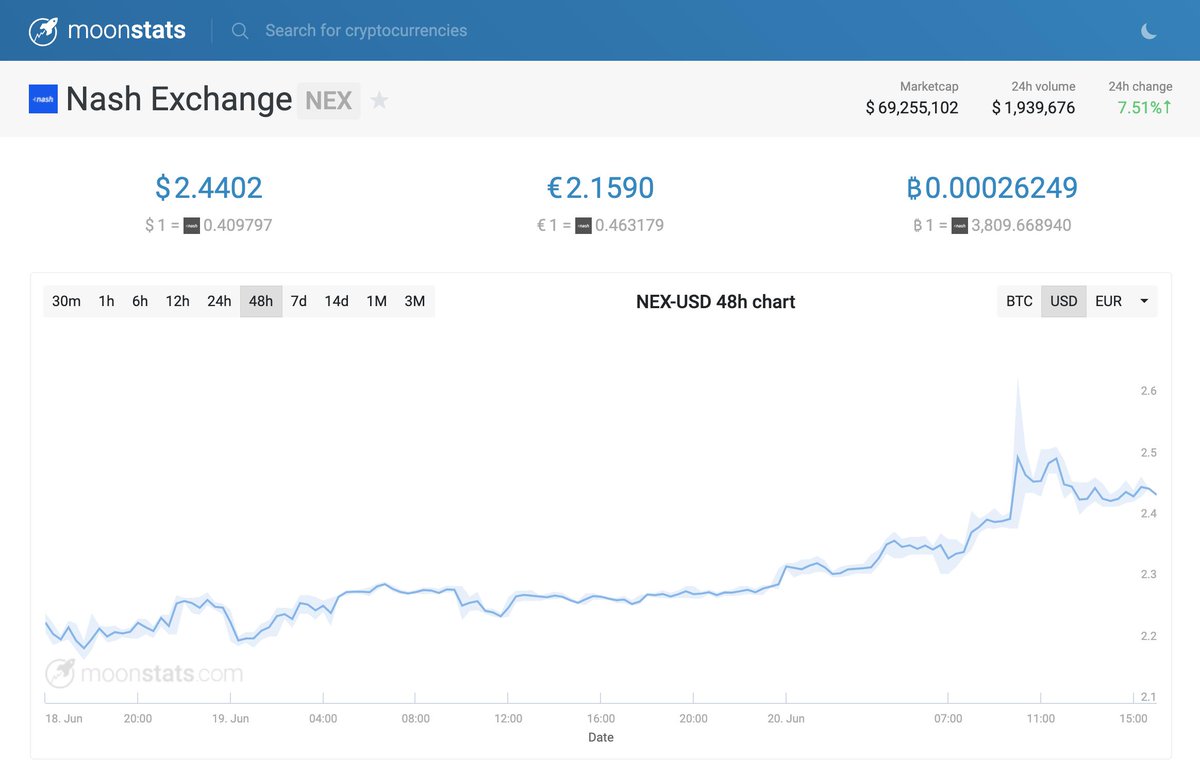This screenshot has width=1200, height=774.
Task: Select the 1M chart timeframe
Action: click(x=376, y=301)
